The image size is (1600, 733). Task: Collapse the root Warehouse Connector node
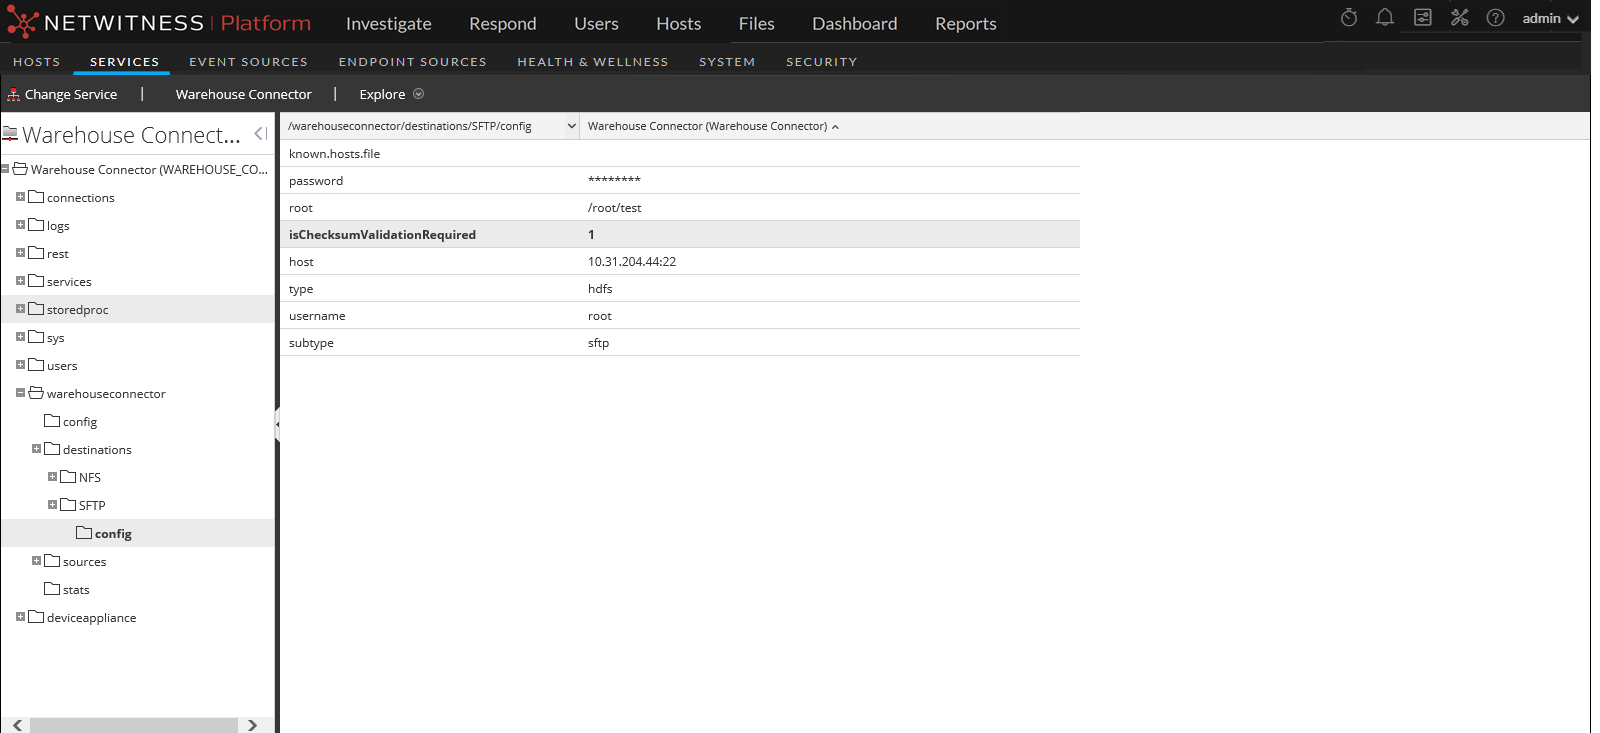(x=5, y=169)
